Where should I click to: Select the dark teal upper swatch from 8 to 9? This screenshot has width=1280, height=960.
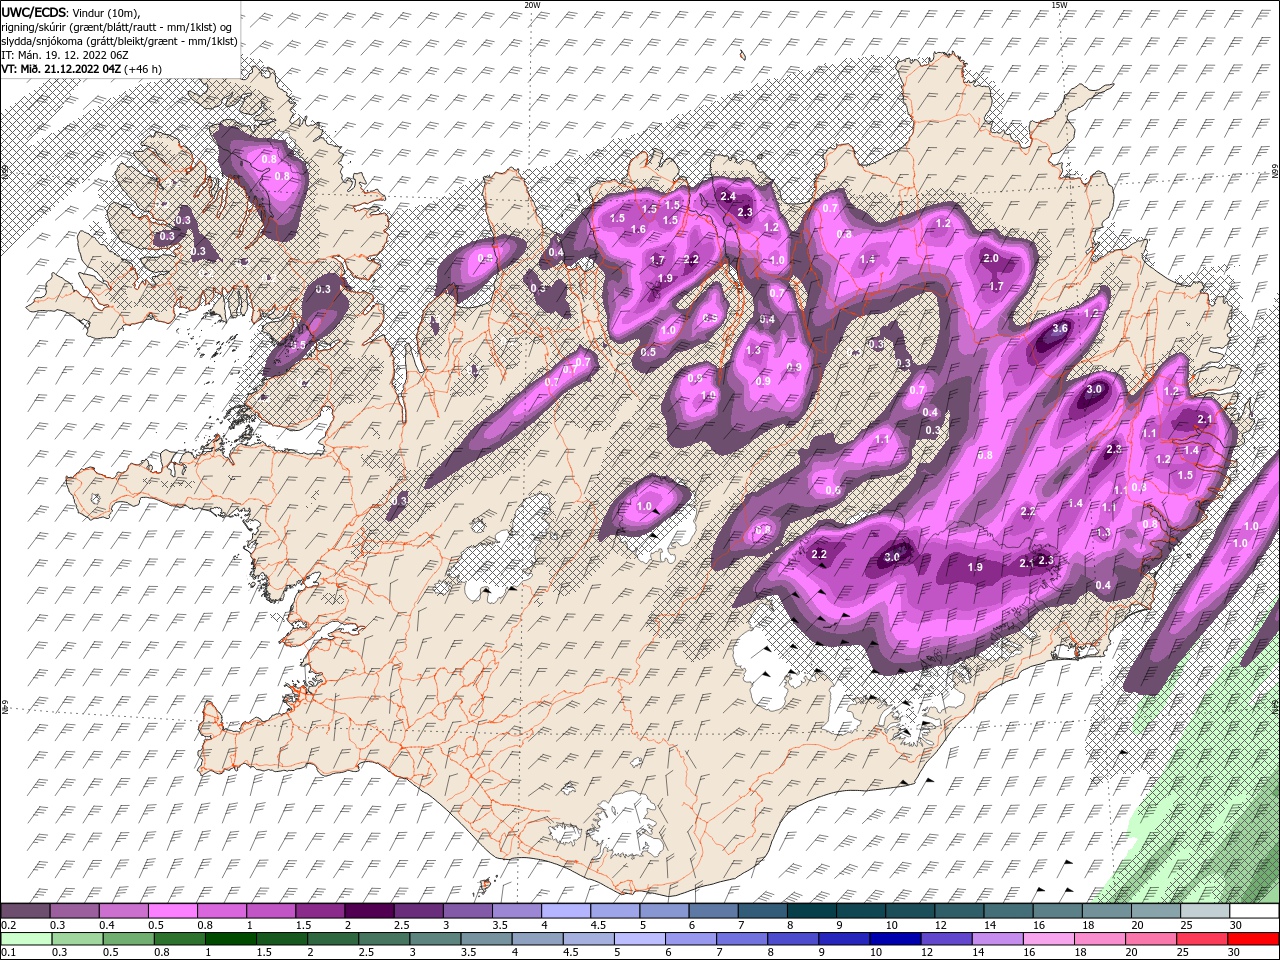811,911
